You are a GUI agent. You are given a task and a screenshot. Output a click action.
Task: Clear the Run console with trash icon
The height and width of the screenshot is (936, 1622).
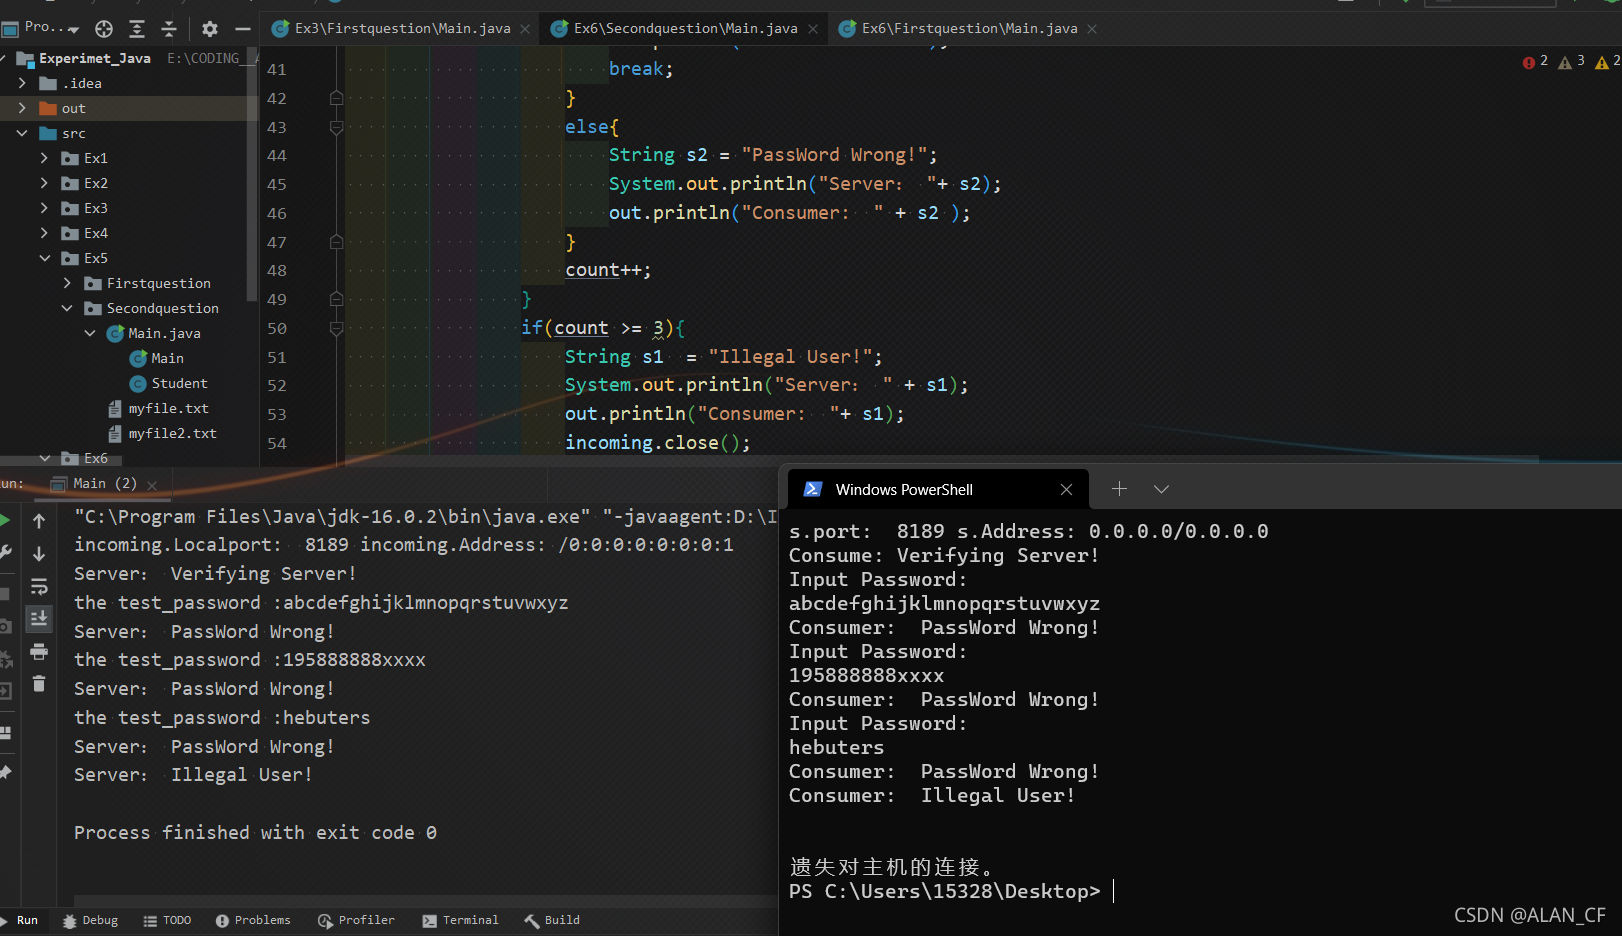[39, 684]
